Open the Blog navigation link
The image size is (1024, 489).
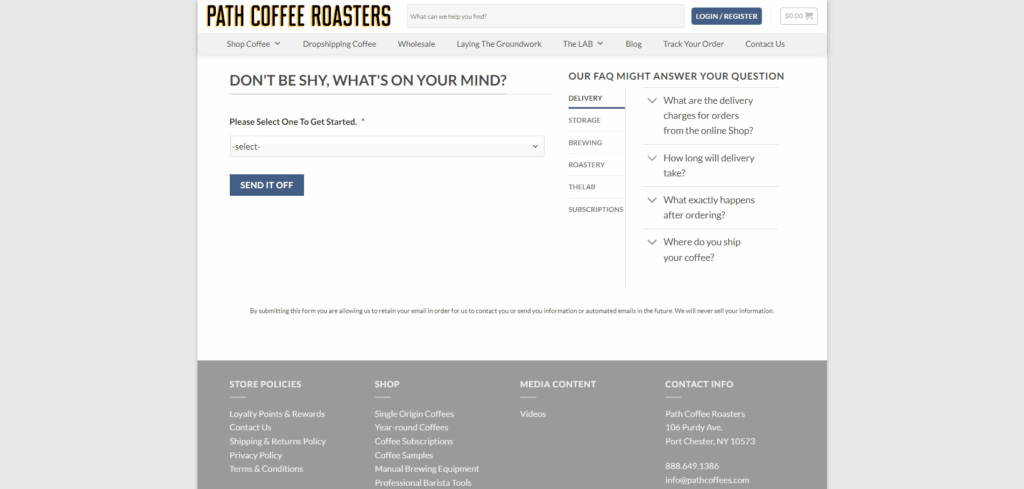click(633, 44)
